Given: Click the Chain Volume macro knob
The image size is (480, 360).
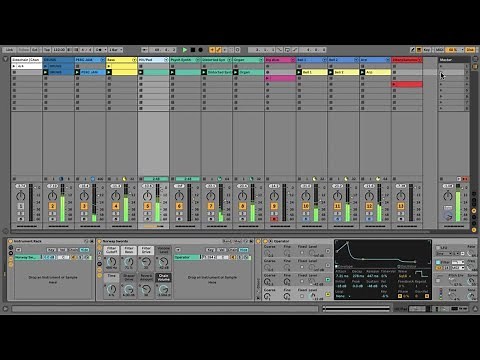Looking at the screenshot, I should tap(163, 289).
